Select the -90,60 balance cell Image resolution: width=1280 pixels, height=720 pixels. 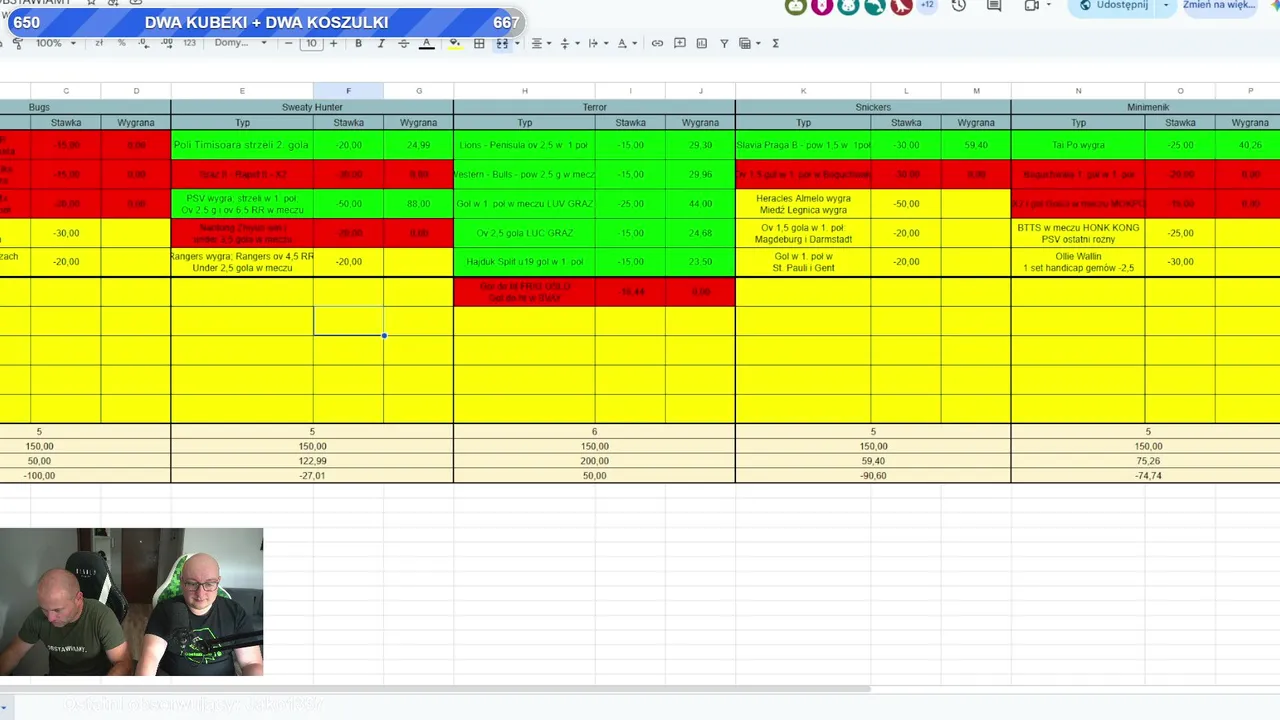pos(873,476)
